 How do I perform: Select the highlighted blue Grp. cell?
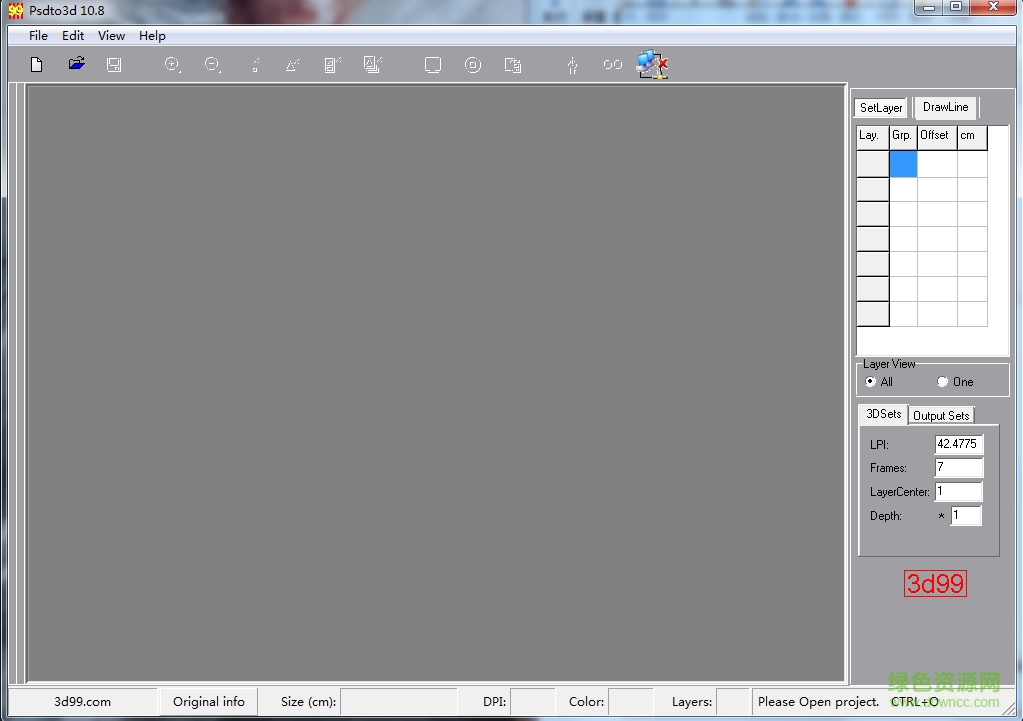pyautogui.click(x=904, y=164)
